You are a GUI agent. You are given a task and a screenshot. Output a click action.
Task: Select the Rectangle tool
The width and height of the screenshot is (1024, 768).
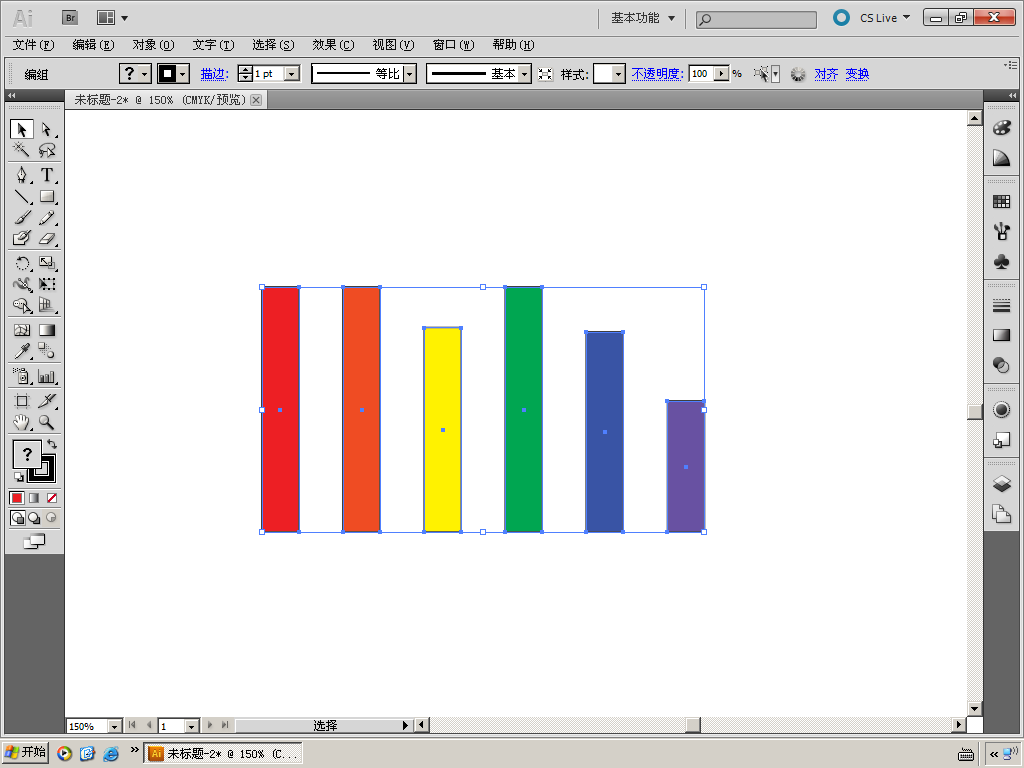46,196
